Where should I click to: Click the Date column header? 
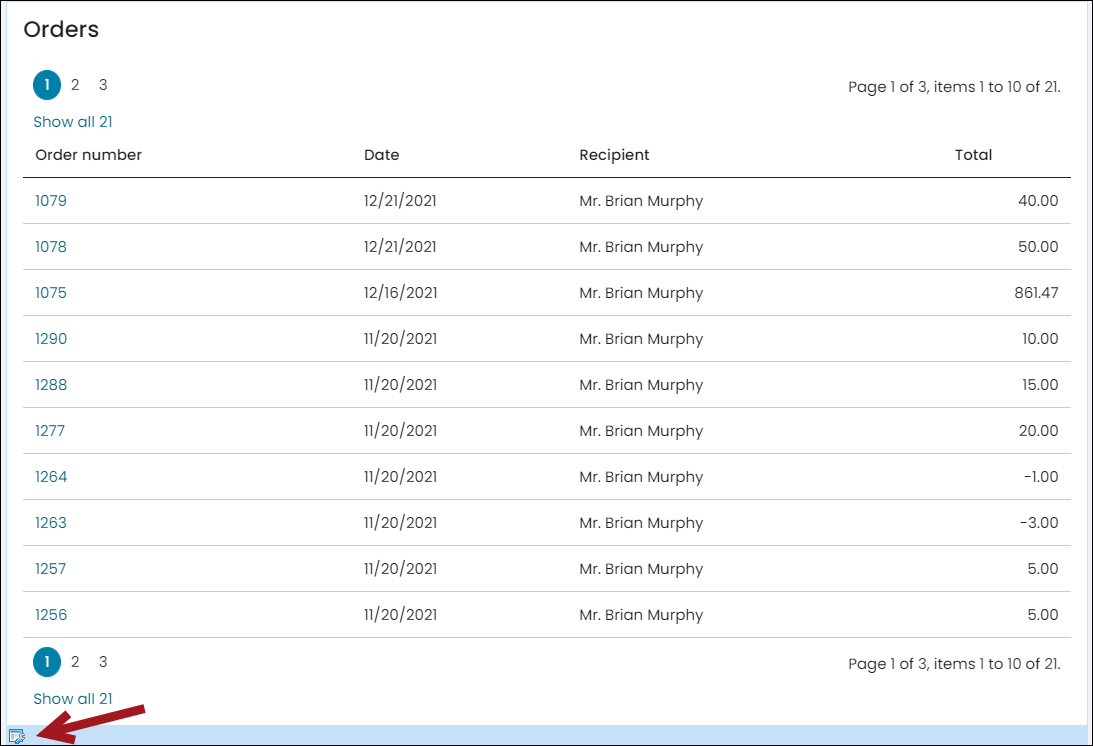click(x=381, y=155)
